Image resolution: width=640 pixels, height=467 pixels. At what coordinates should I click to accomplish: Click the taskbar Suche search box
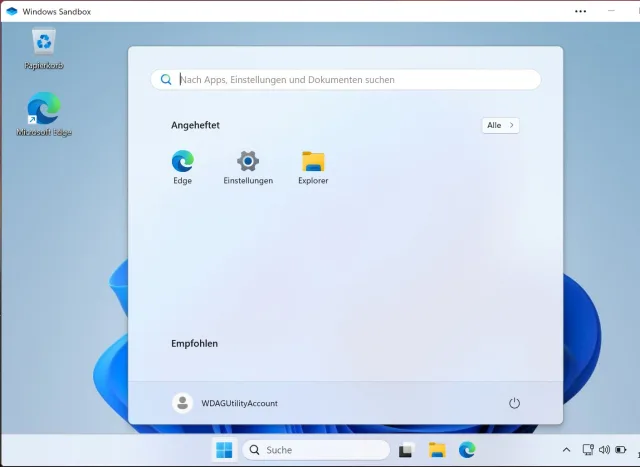click(316, 450)
